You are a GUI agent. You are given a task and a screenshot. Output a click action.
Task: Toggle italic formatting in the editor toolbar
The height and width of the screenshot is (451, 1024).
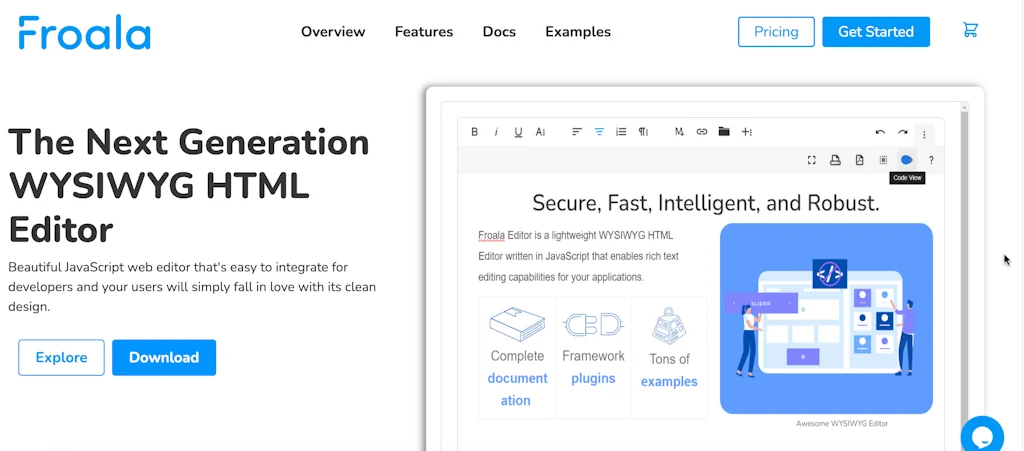pyautogui.click(x=496, y=132)
